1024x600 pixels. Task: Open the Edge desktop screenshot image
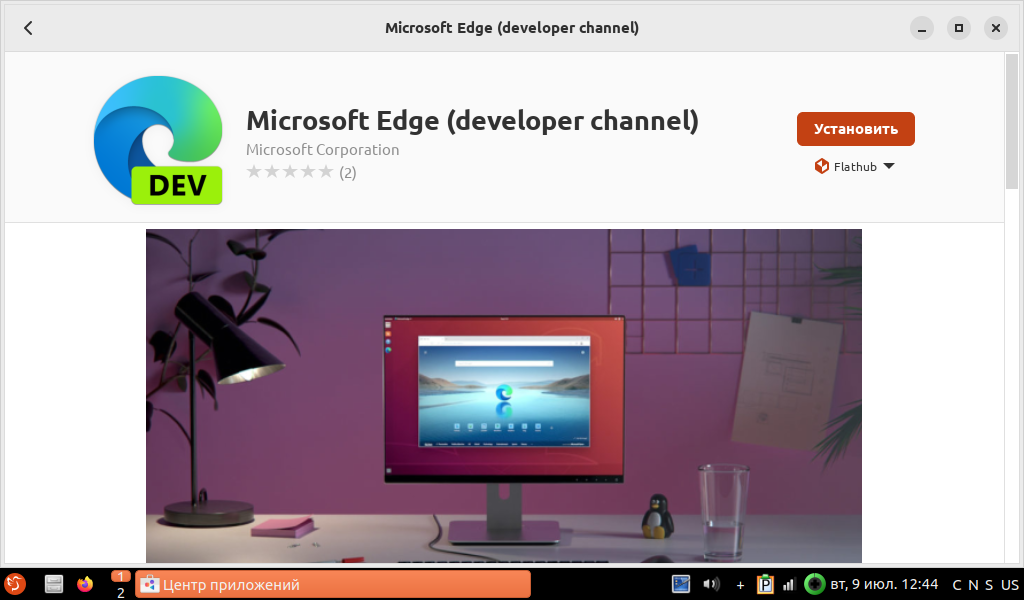coord(504,396)
